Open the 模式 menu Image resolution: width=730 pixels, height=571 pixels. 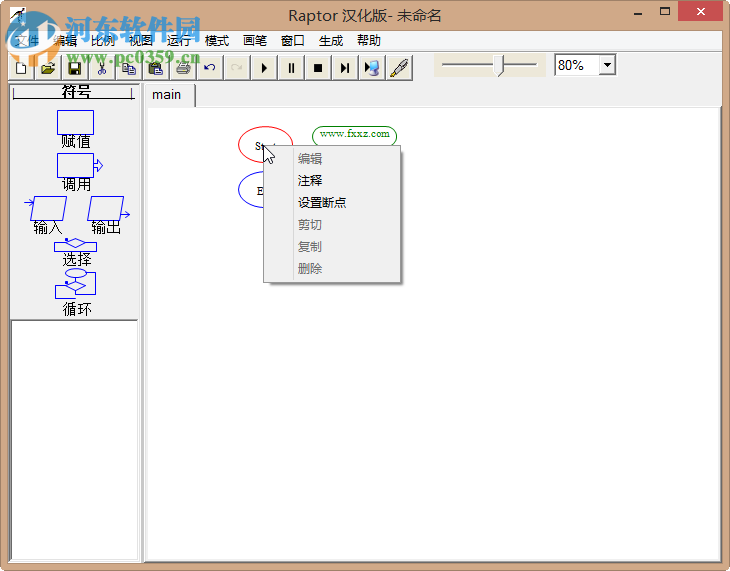[x=217, y=41]
